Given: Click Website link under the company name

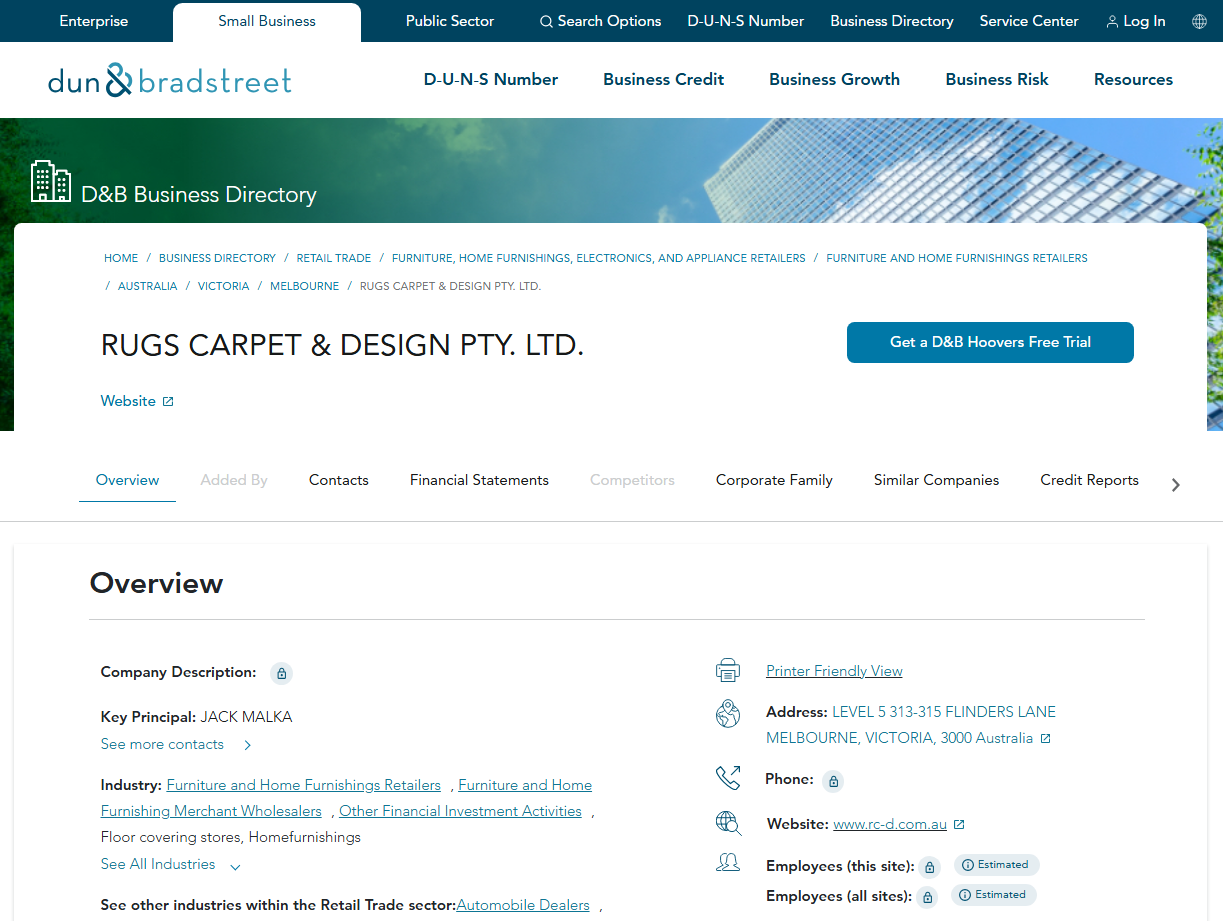Looking at the screenshot, I should (x=137, y=401).
